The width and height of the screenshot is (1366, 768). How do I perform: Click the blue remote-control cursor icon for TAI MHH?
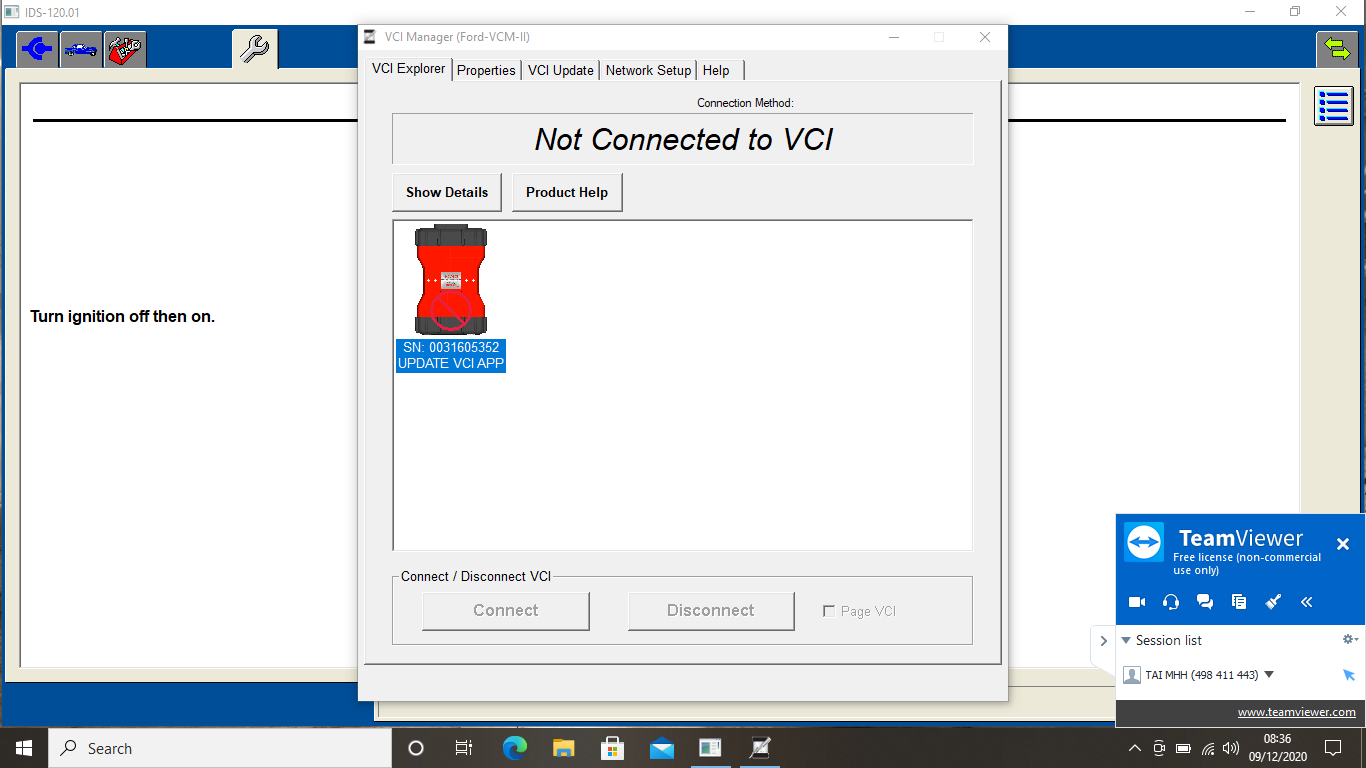click(1349, 675)
